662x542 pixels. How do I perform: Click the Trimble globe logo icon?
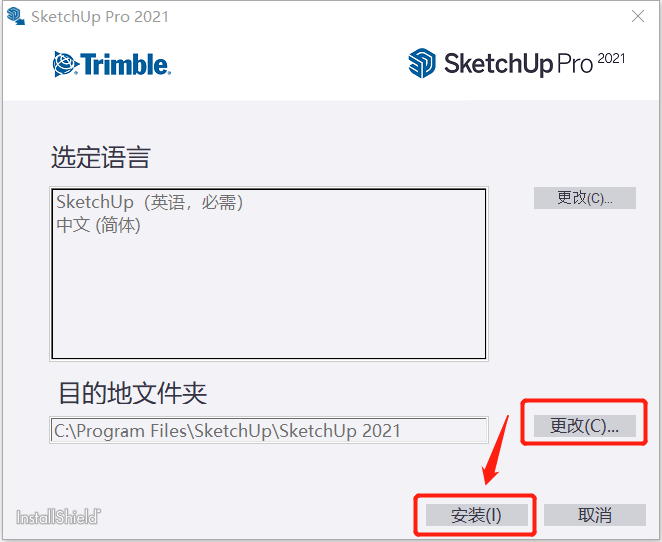65,64
